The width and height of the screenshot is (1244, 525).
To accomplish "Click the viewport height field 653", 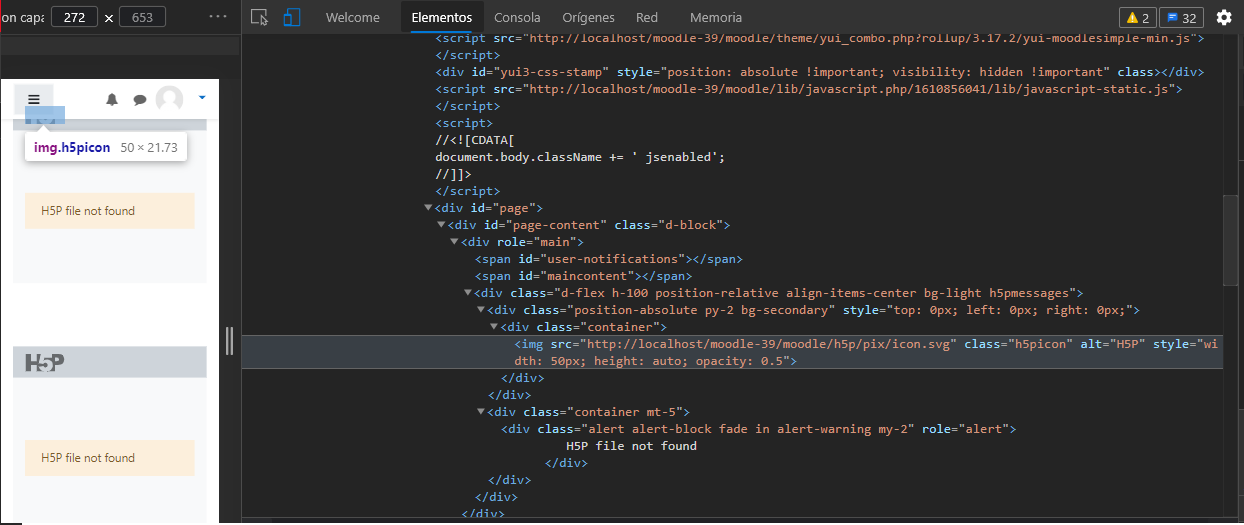I will pos(142,17).
